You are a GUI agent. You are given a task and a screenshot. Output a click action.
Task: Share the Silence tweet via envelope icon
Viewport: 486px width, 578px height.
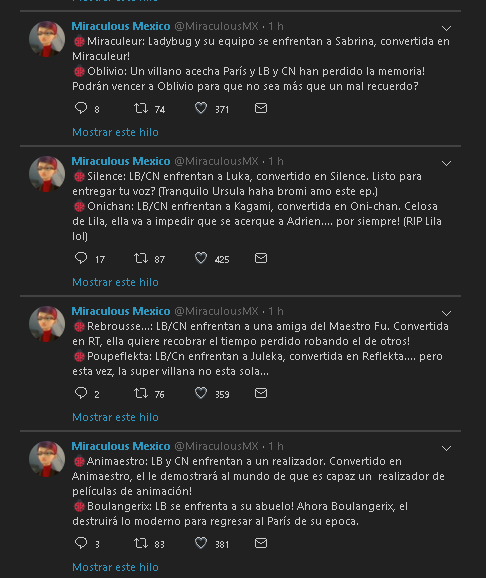261,258
